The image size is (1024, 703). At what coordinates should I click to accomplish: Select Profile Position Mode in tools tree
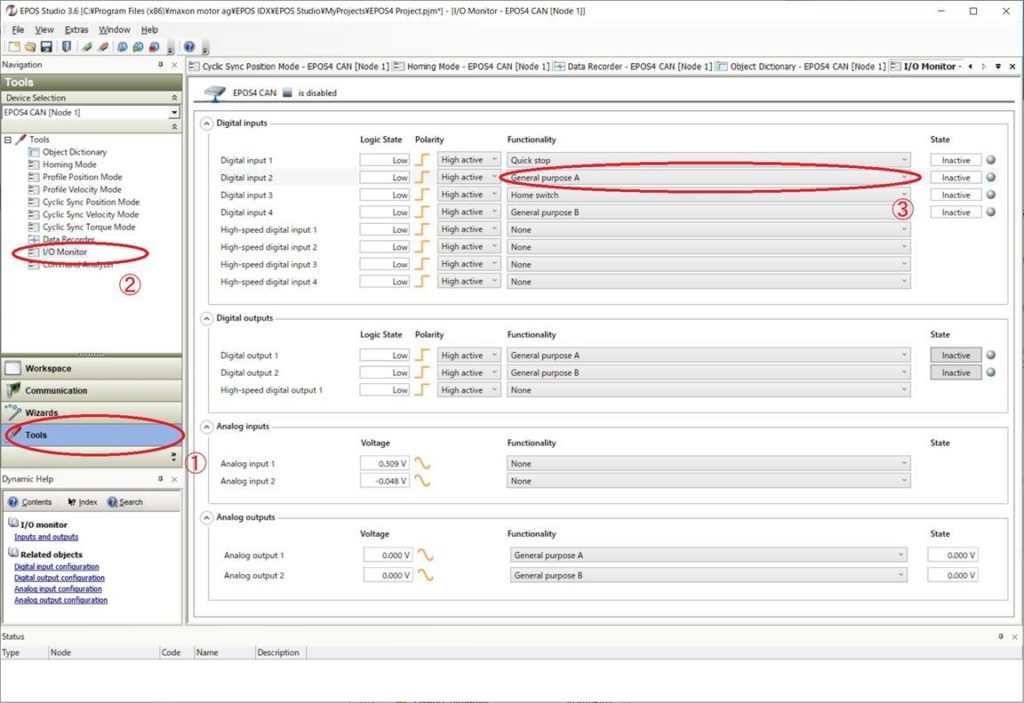[82, 177]
